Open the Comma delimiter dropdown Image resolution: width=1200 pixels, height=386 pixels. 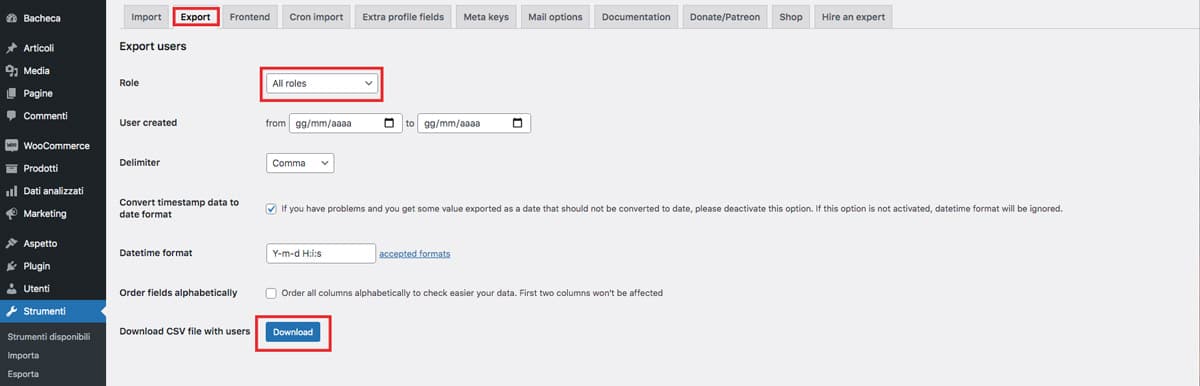[300, 163]
